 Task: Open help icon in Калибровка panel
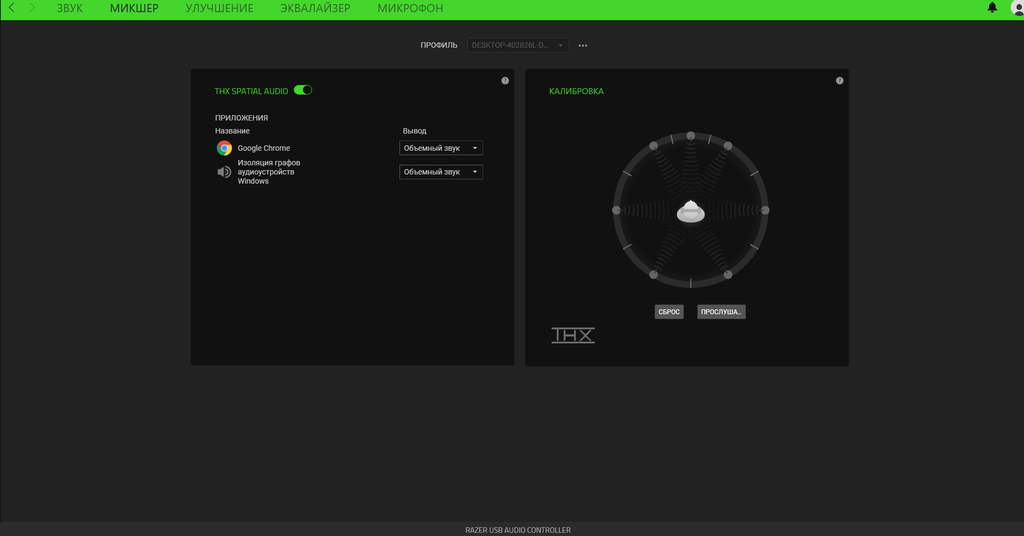tap(839, 81)
